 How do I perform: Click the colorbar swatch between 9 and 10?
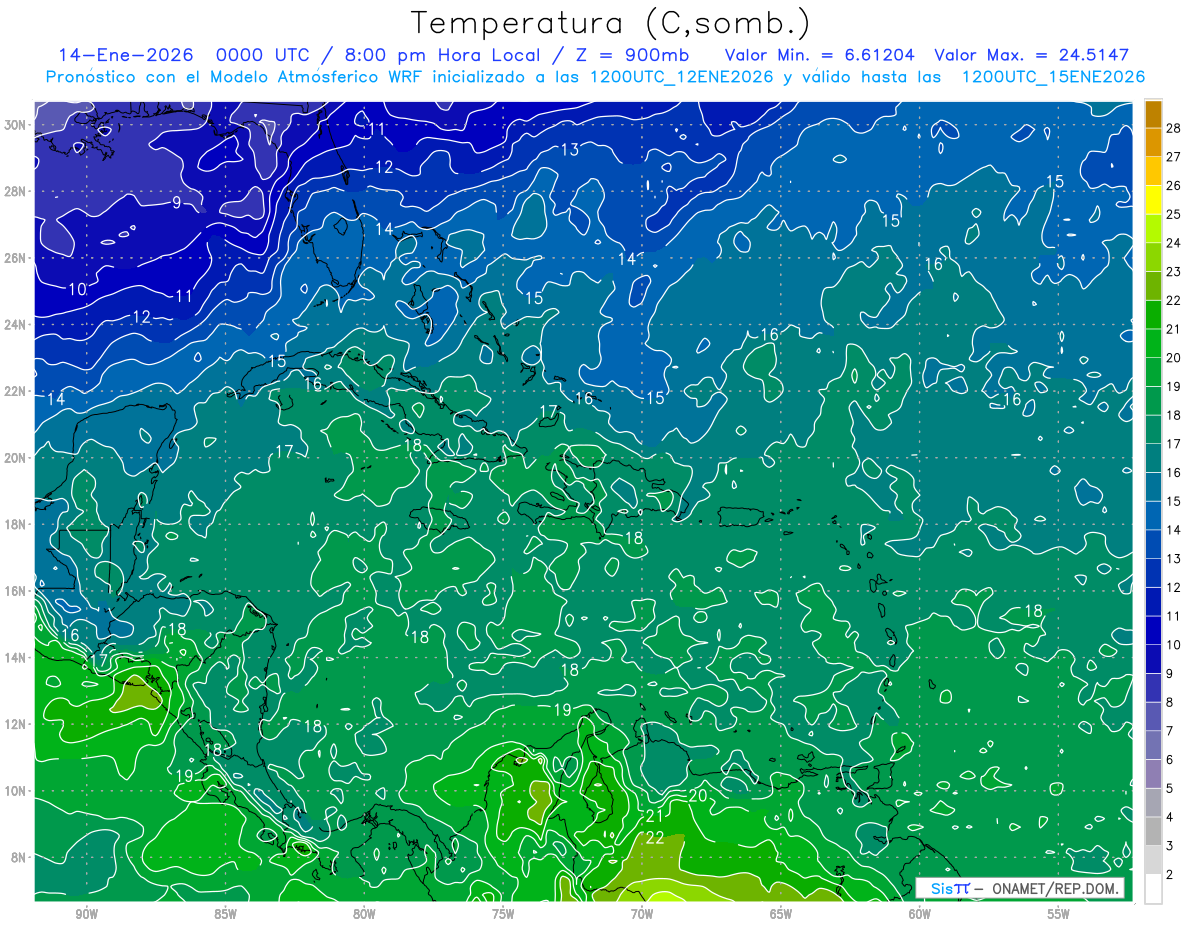click(x=1154, y=659)
